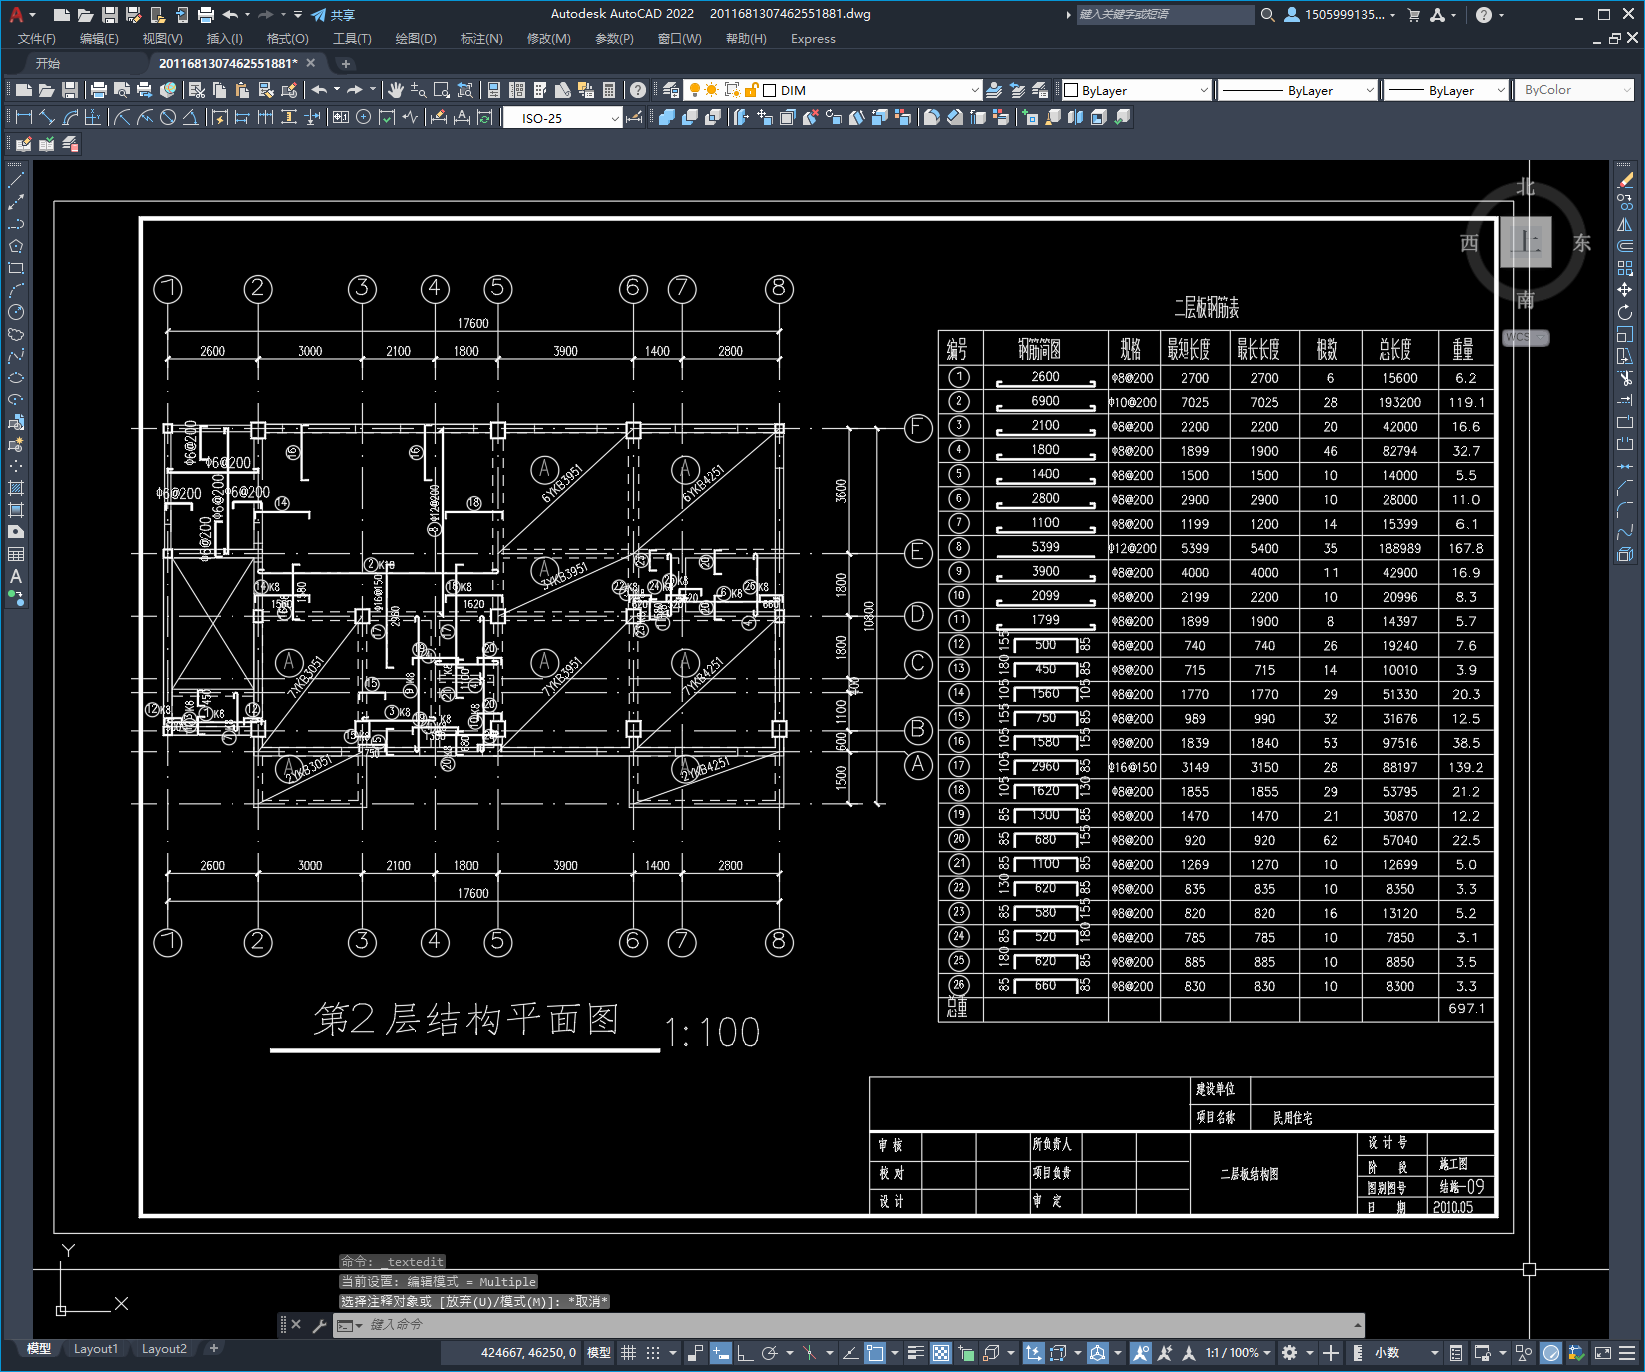Select the Erase tool in right toolbar

coord(1625,180)
